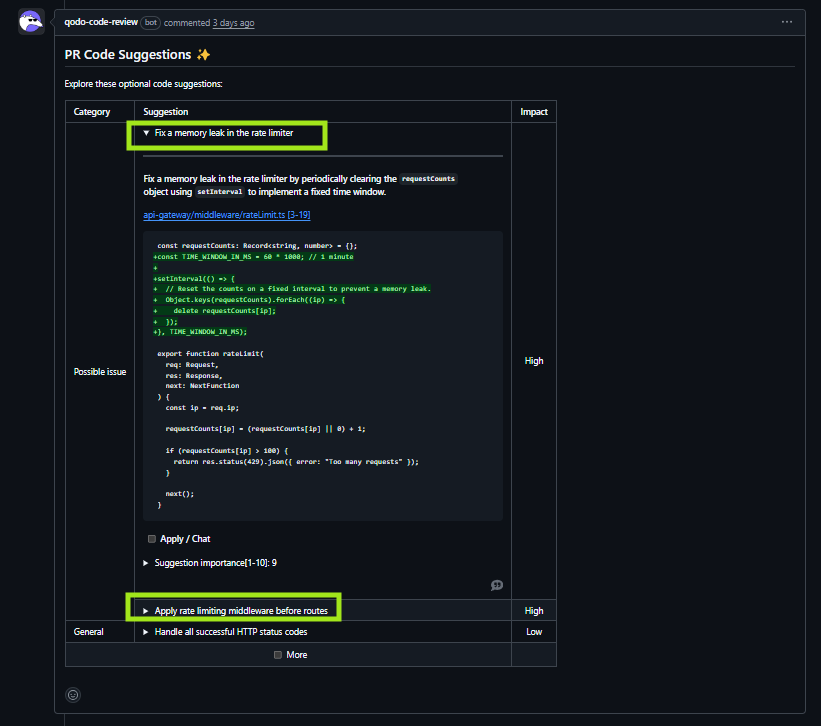Expand 'Suggestion importance[1-10]: 9'

210,563
